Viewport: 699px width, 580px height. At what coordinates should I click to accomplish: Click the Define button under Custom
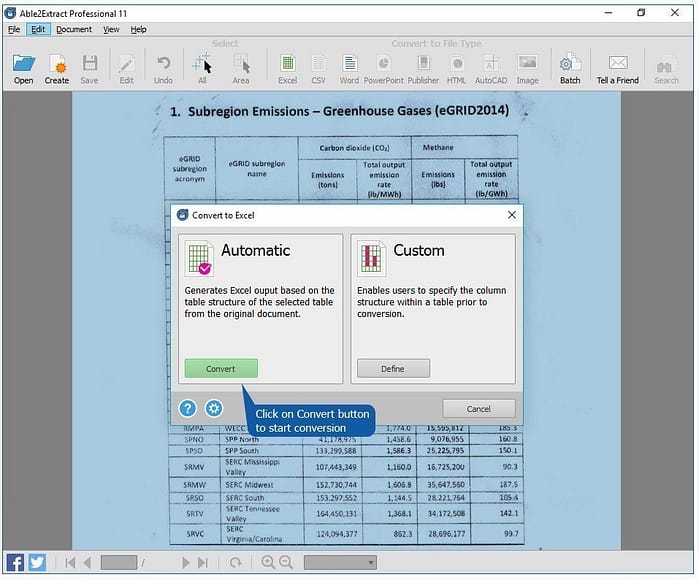pos(393,369)
